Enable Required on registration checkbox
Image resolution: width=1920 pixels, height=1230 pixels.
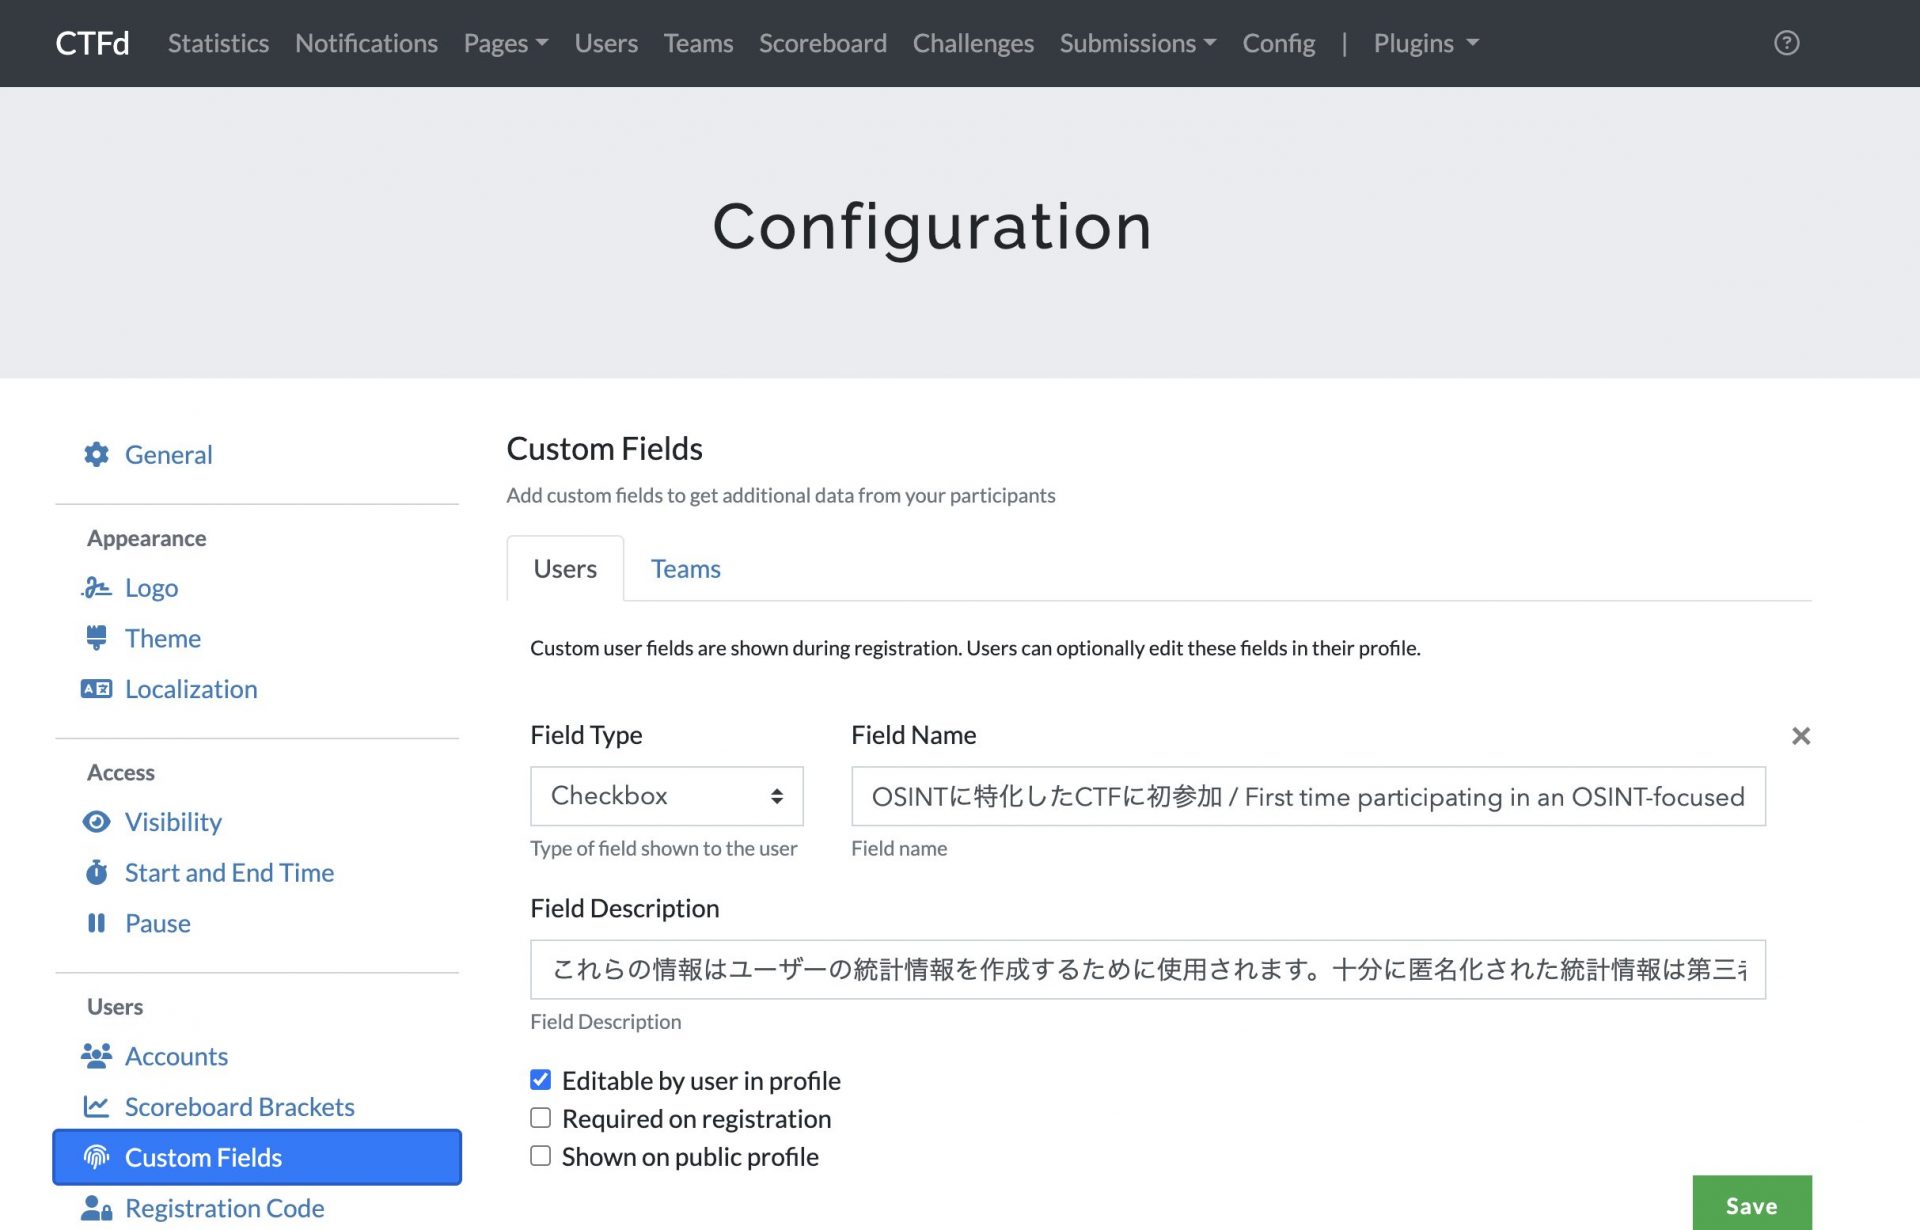[x=540, y=1118]
